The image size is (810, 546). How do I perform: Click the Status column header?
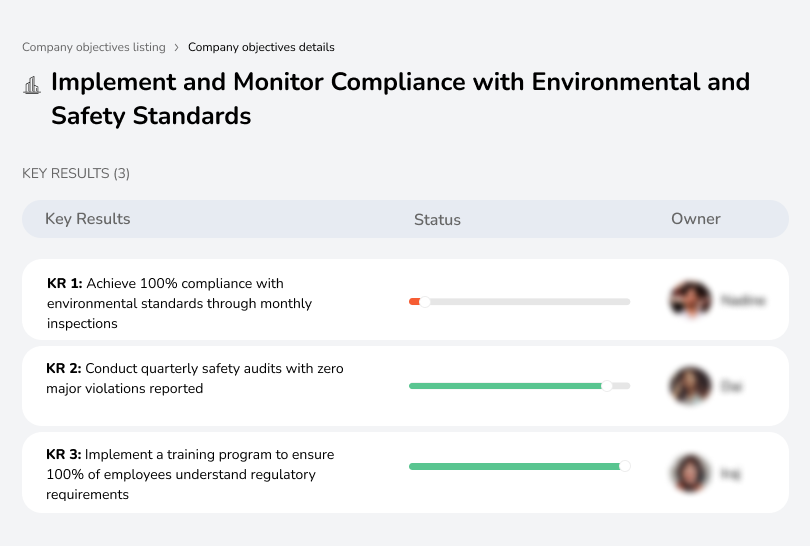[x=437, y=220]
